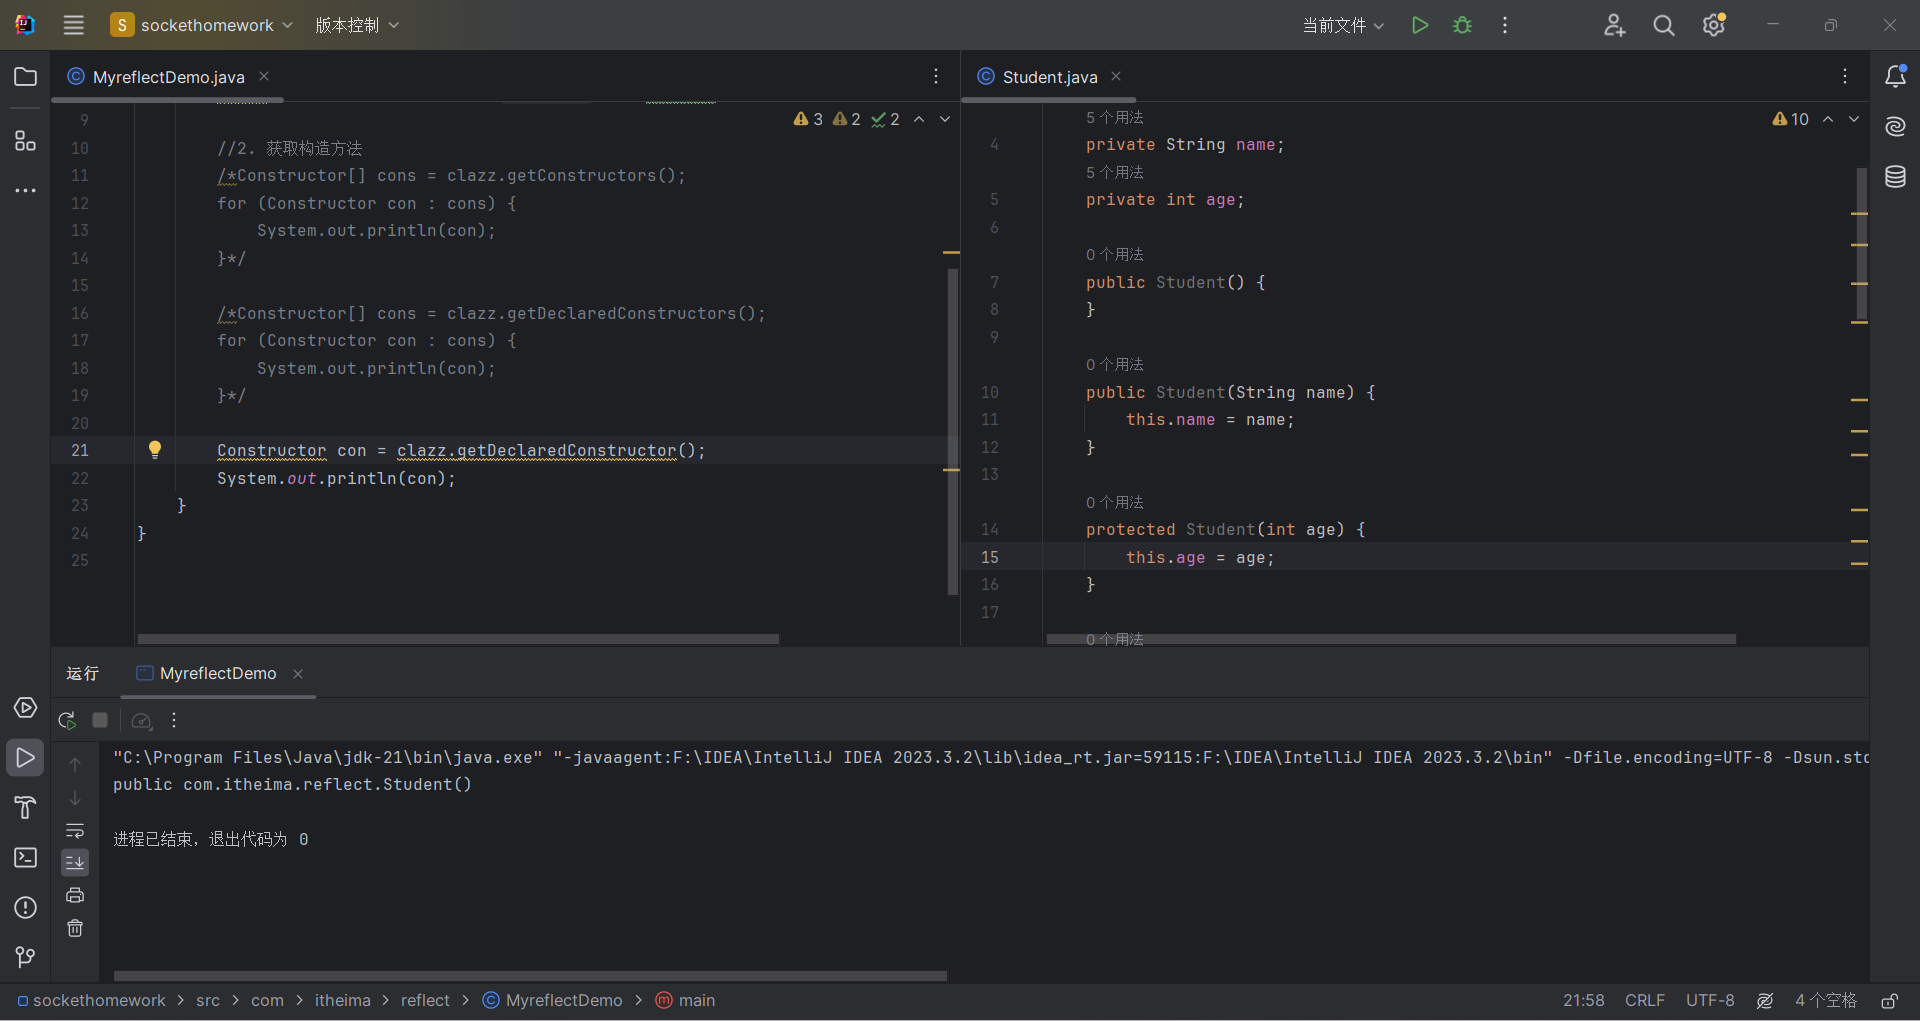1920x1021 pixels.
Task: Clear all console output with trash icon
Action: (x=75, y=928)
